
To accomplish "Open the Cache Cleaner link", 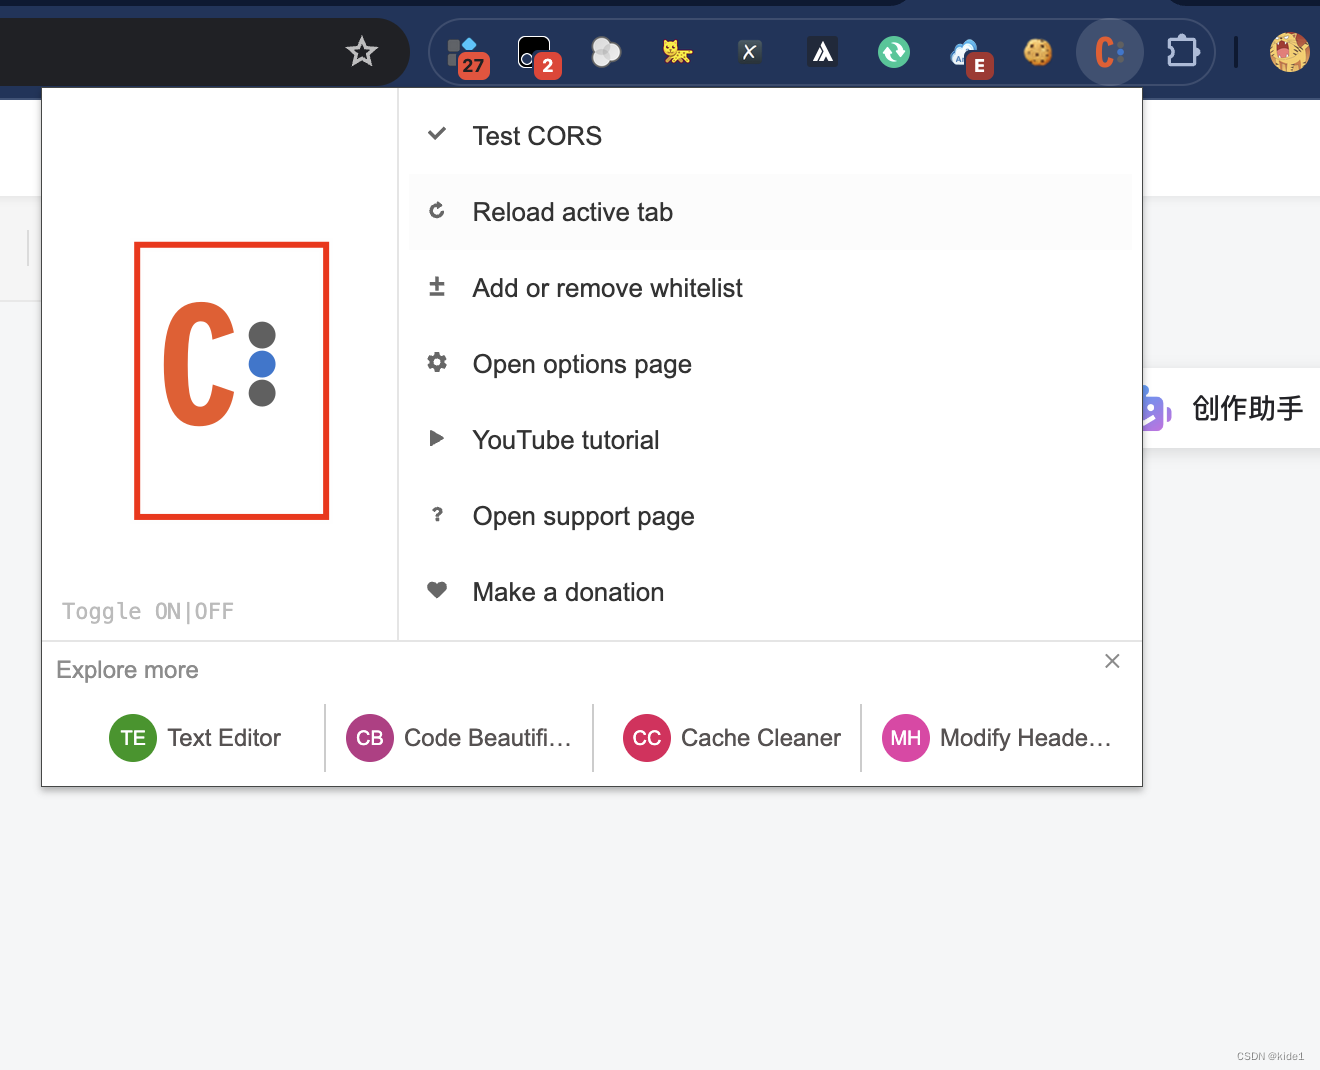I will (x=732, y=738).
